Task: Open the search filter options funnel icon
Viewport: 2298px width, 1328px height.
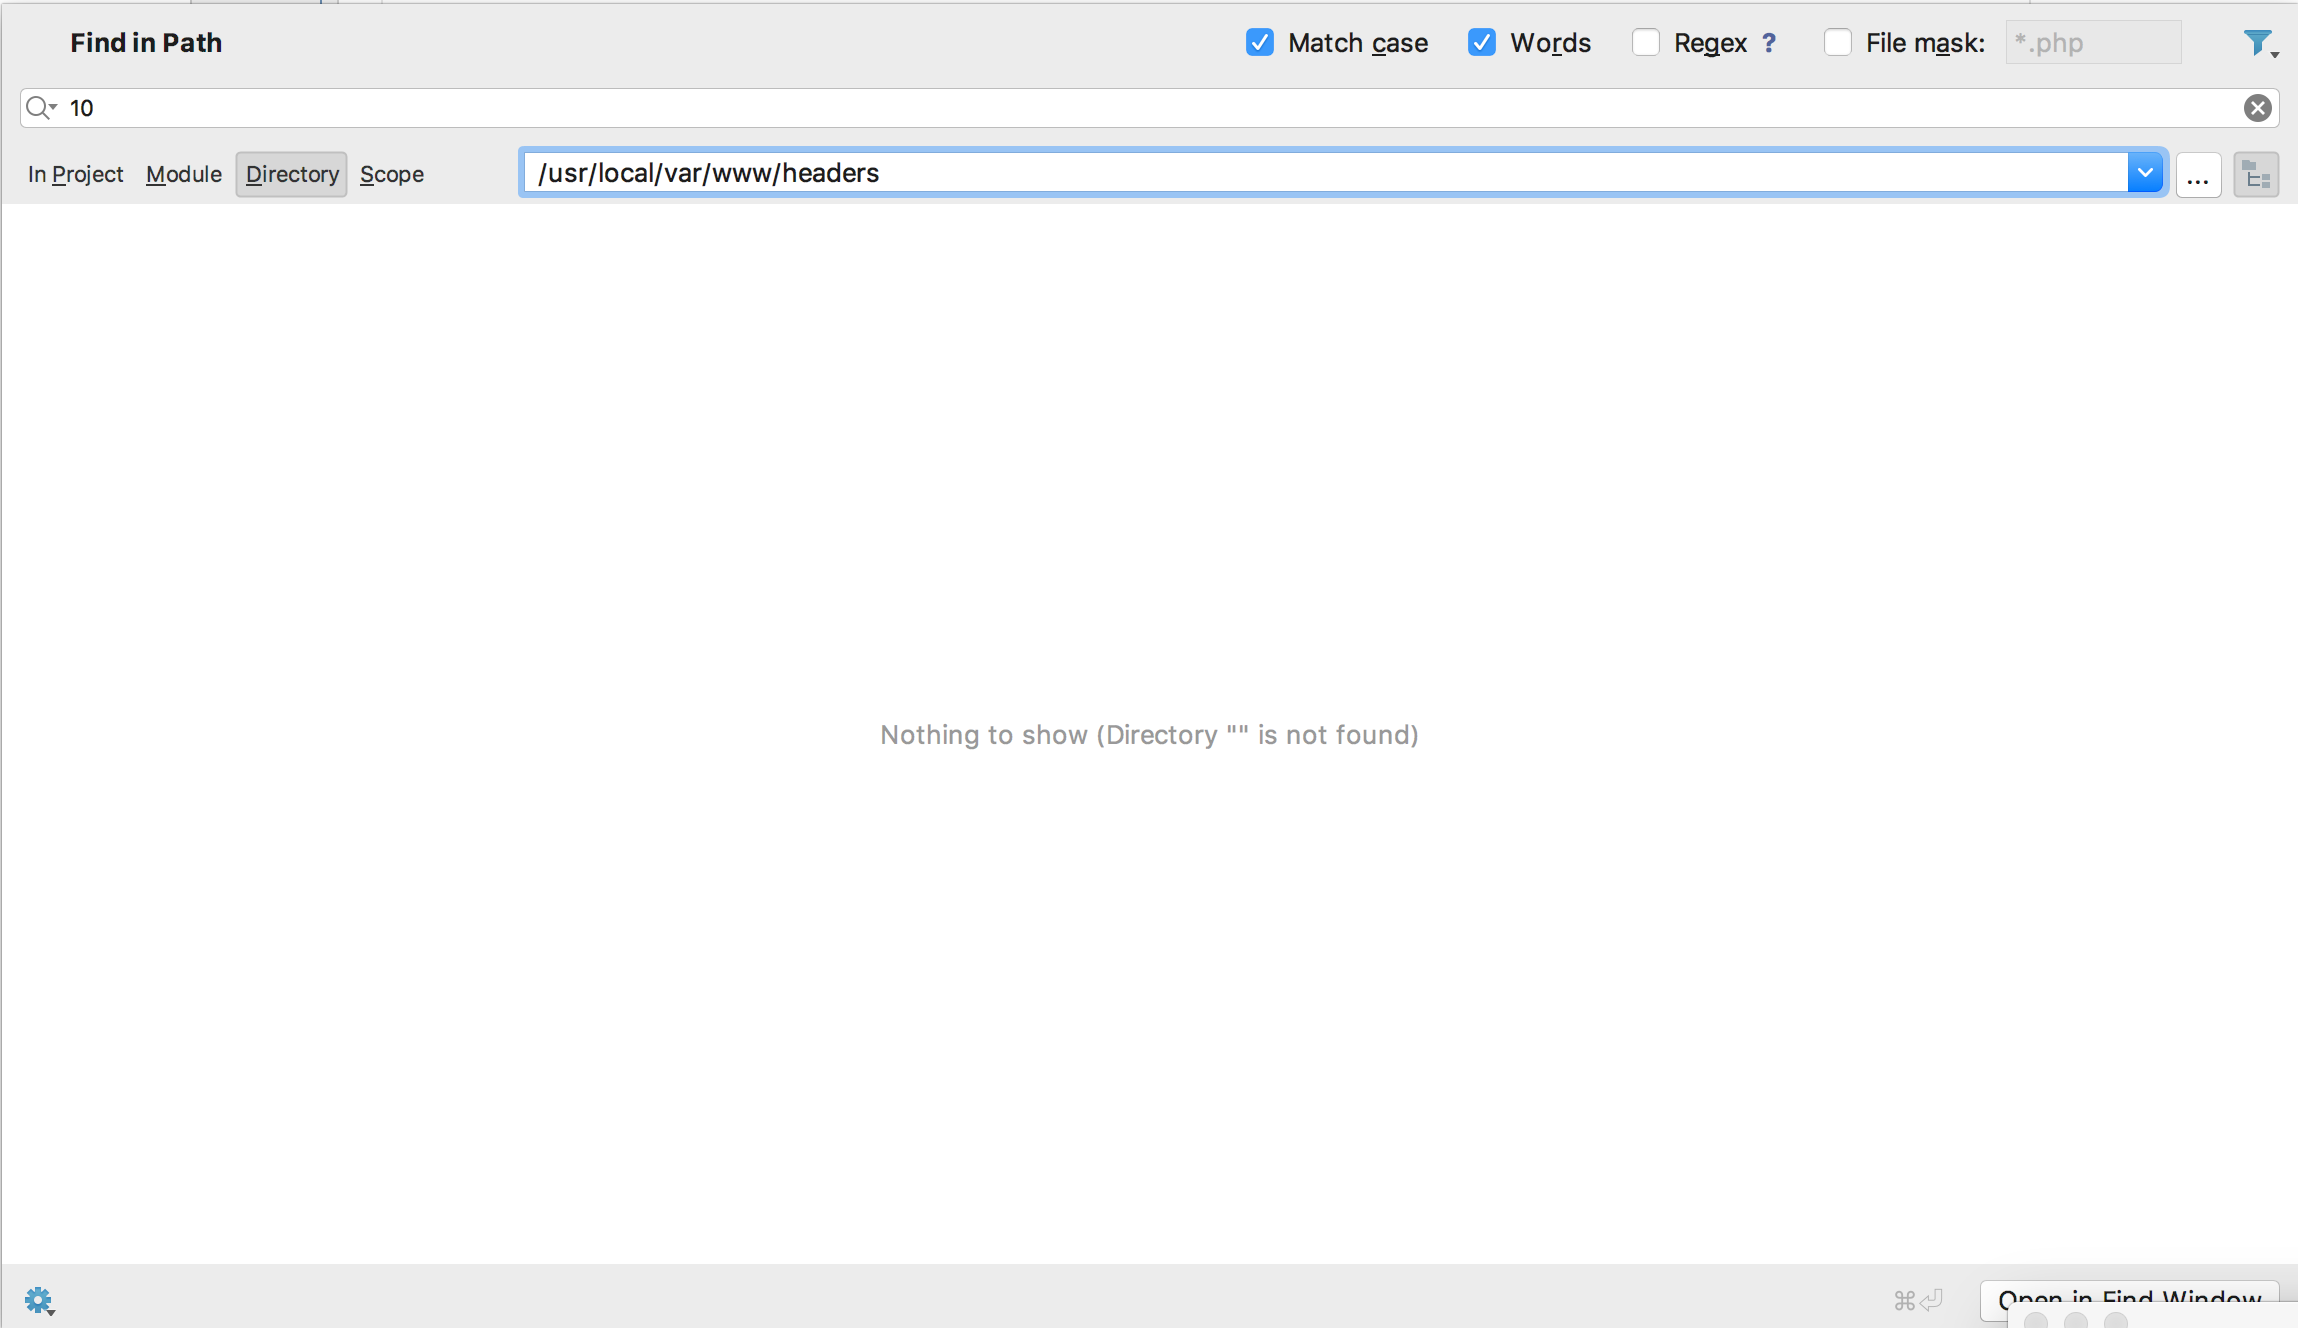Action: click(2258, 42)
